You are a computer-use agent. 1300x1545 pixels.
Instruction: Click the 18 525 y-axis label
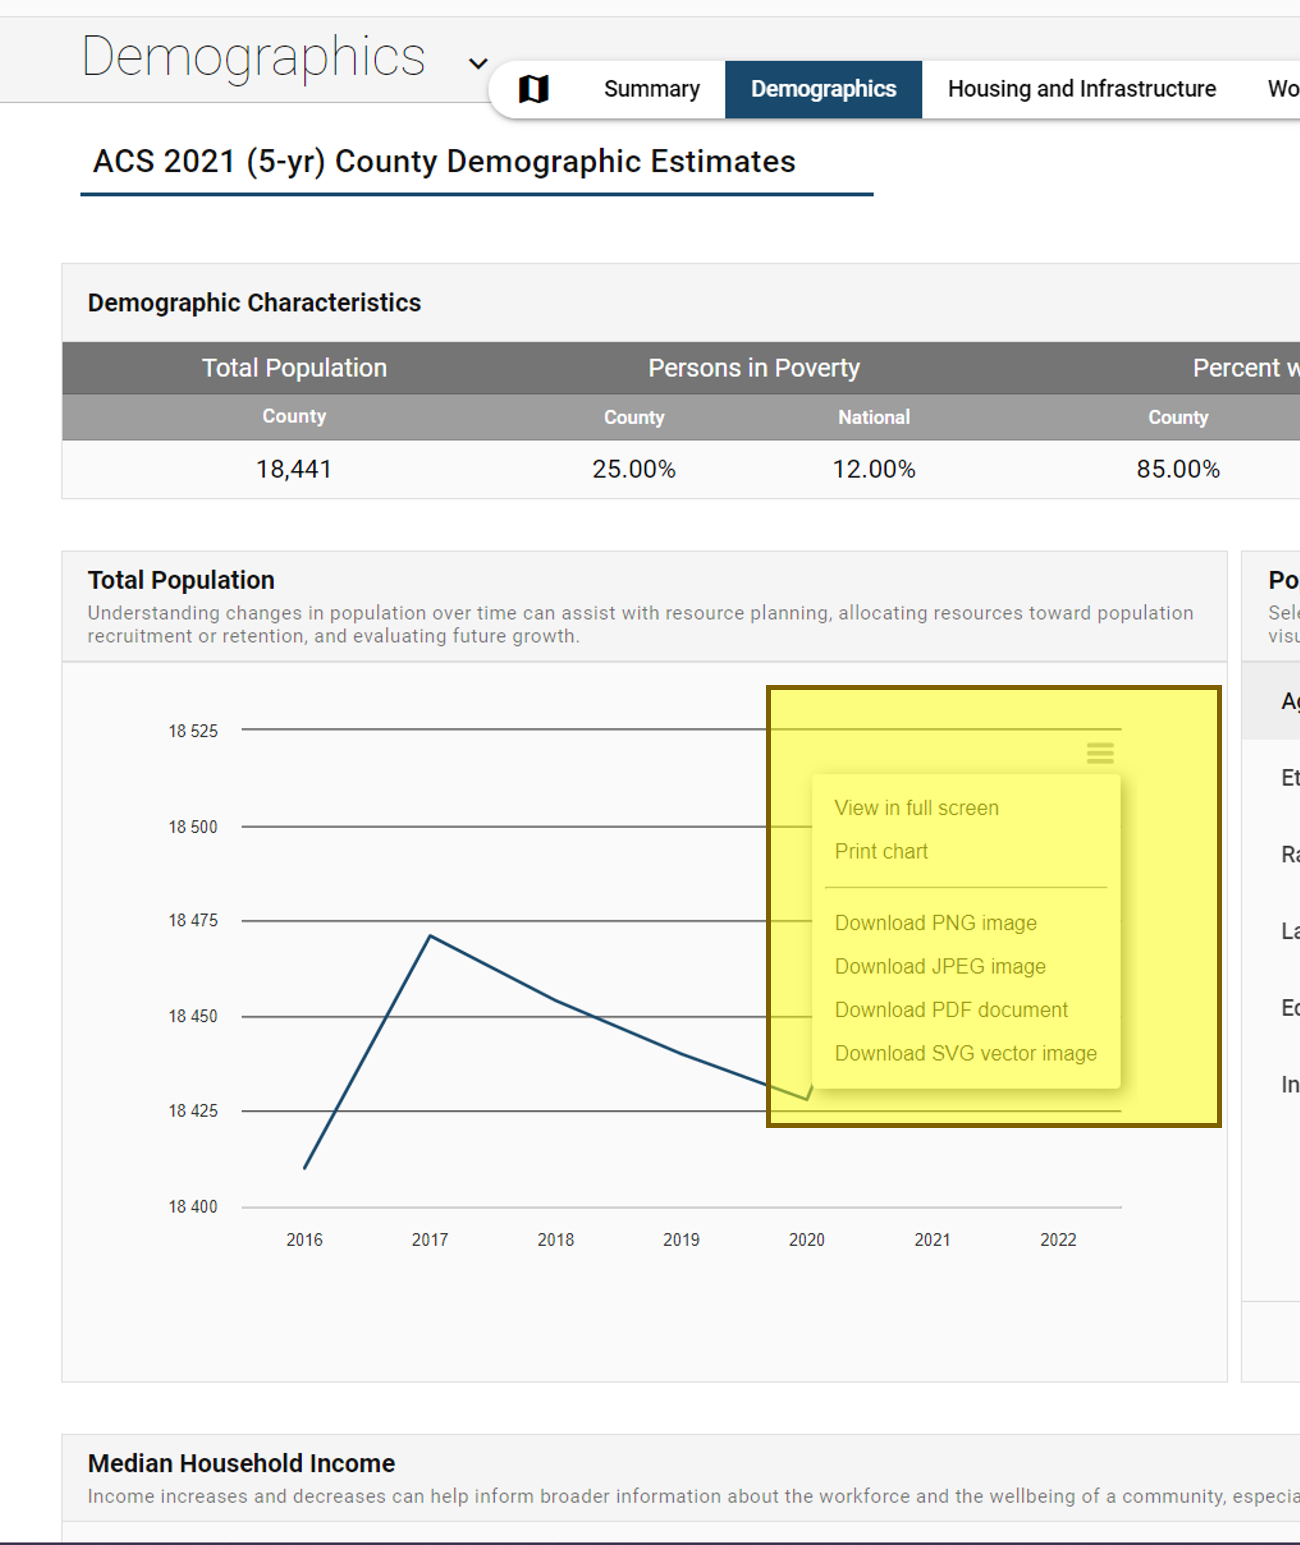point(193,731)
